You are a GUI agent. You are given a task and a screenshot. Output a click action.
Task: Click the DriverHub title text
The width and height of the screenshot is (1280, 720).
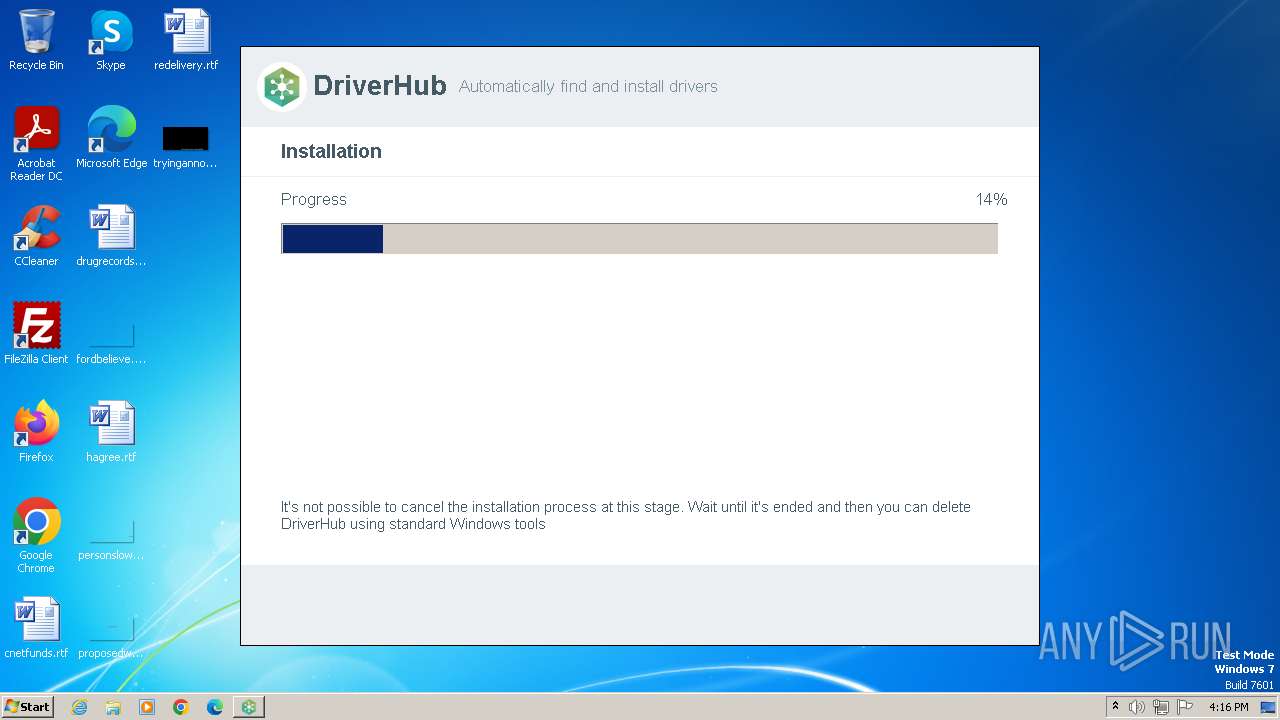(x=380, y=86)
